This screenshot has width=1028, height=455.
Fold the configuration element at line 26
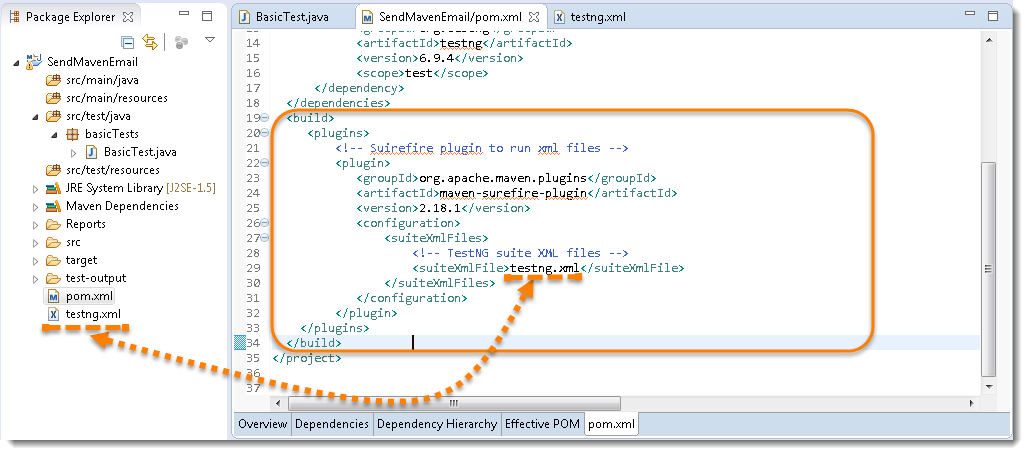click(265, 223)
